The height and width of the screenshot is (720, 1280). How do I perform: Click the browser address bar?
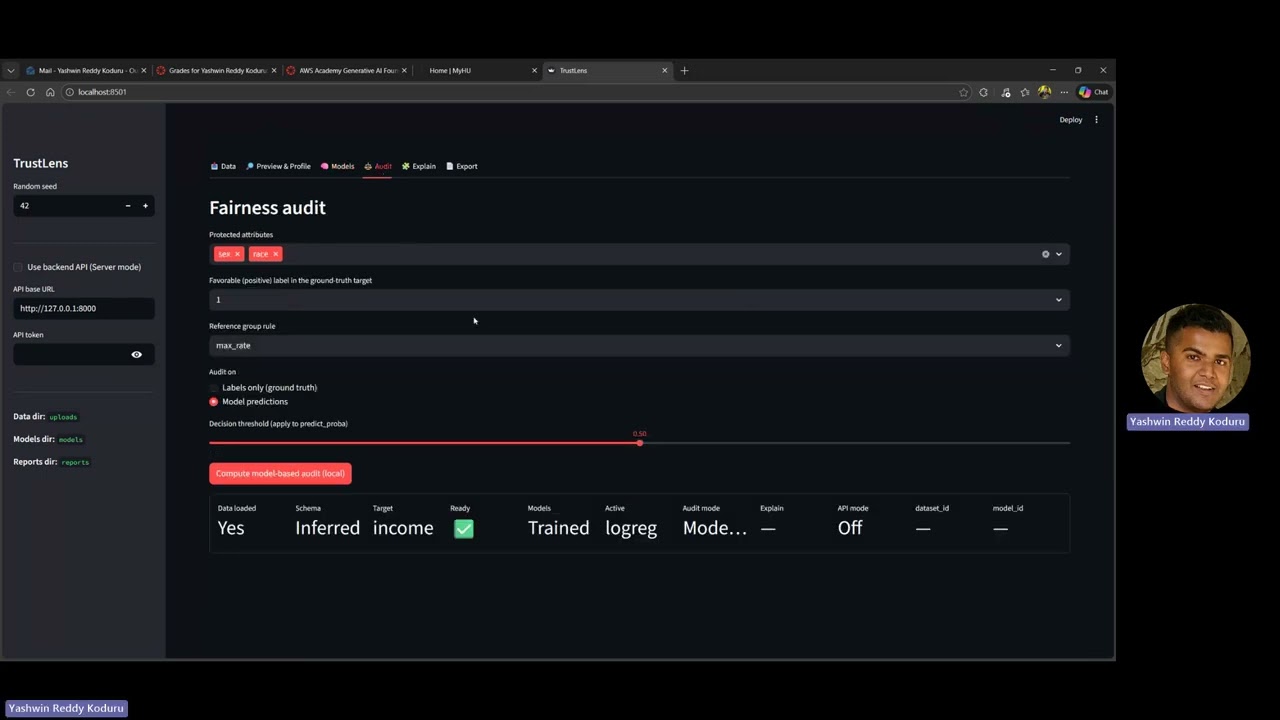tap(510, 92)
